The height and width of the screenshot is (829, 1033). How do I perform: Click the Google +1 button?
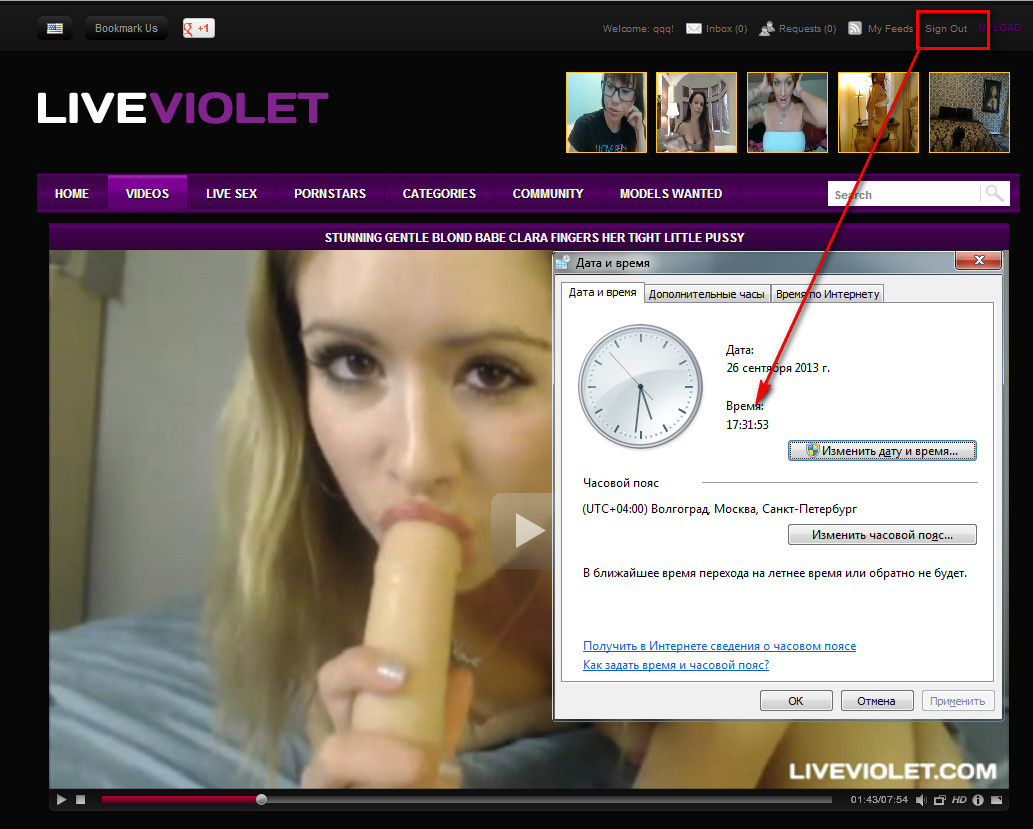click(x=198, y=28)
